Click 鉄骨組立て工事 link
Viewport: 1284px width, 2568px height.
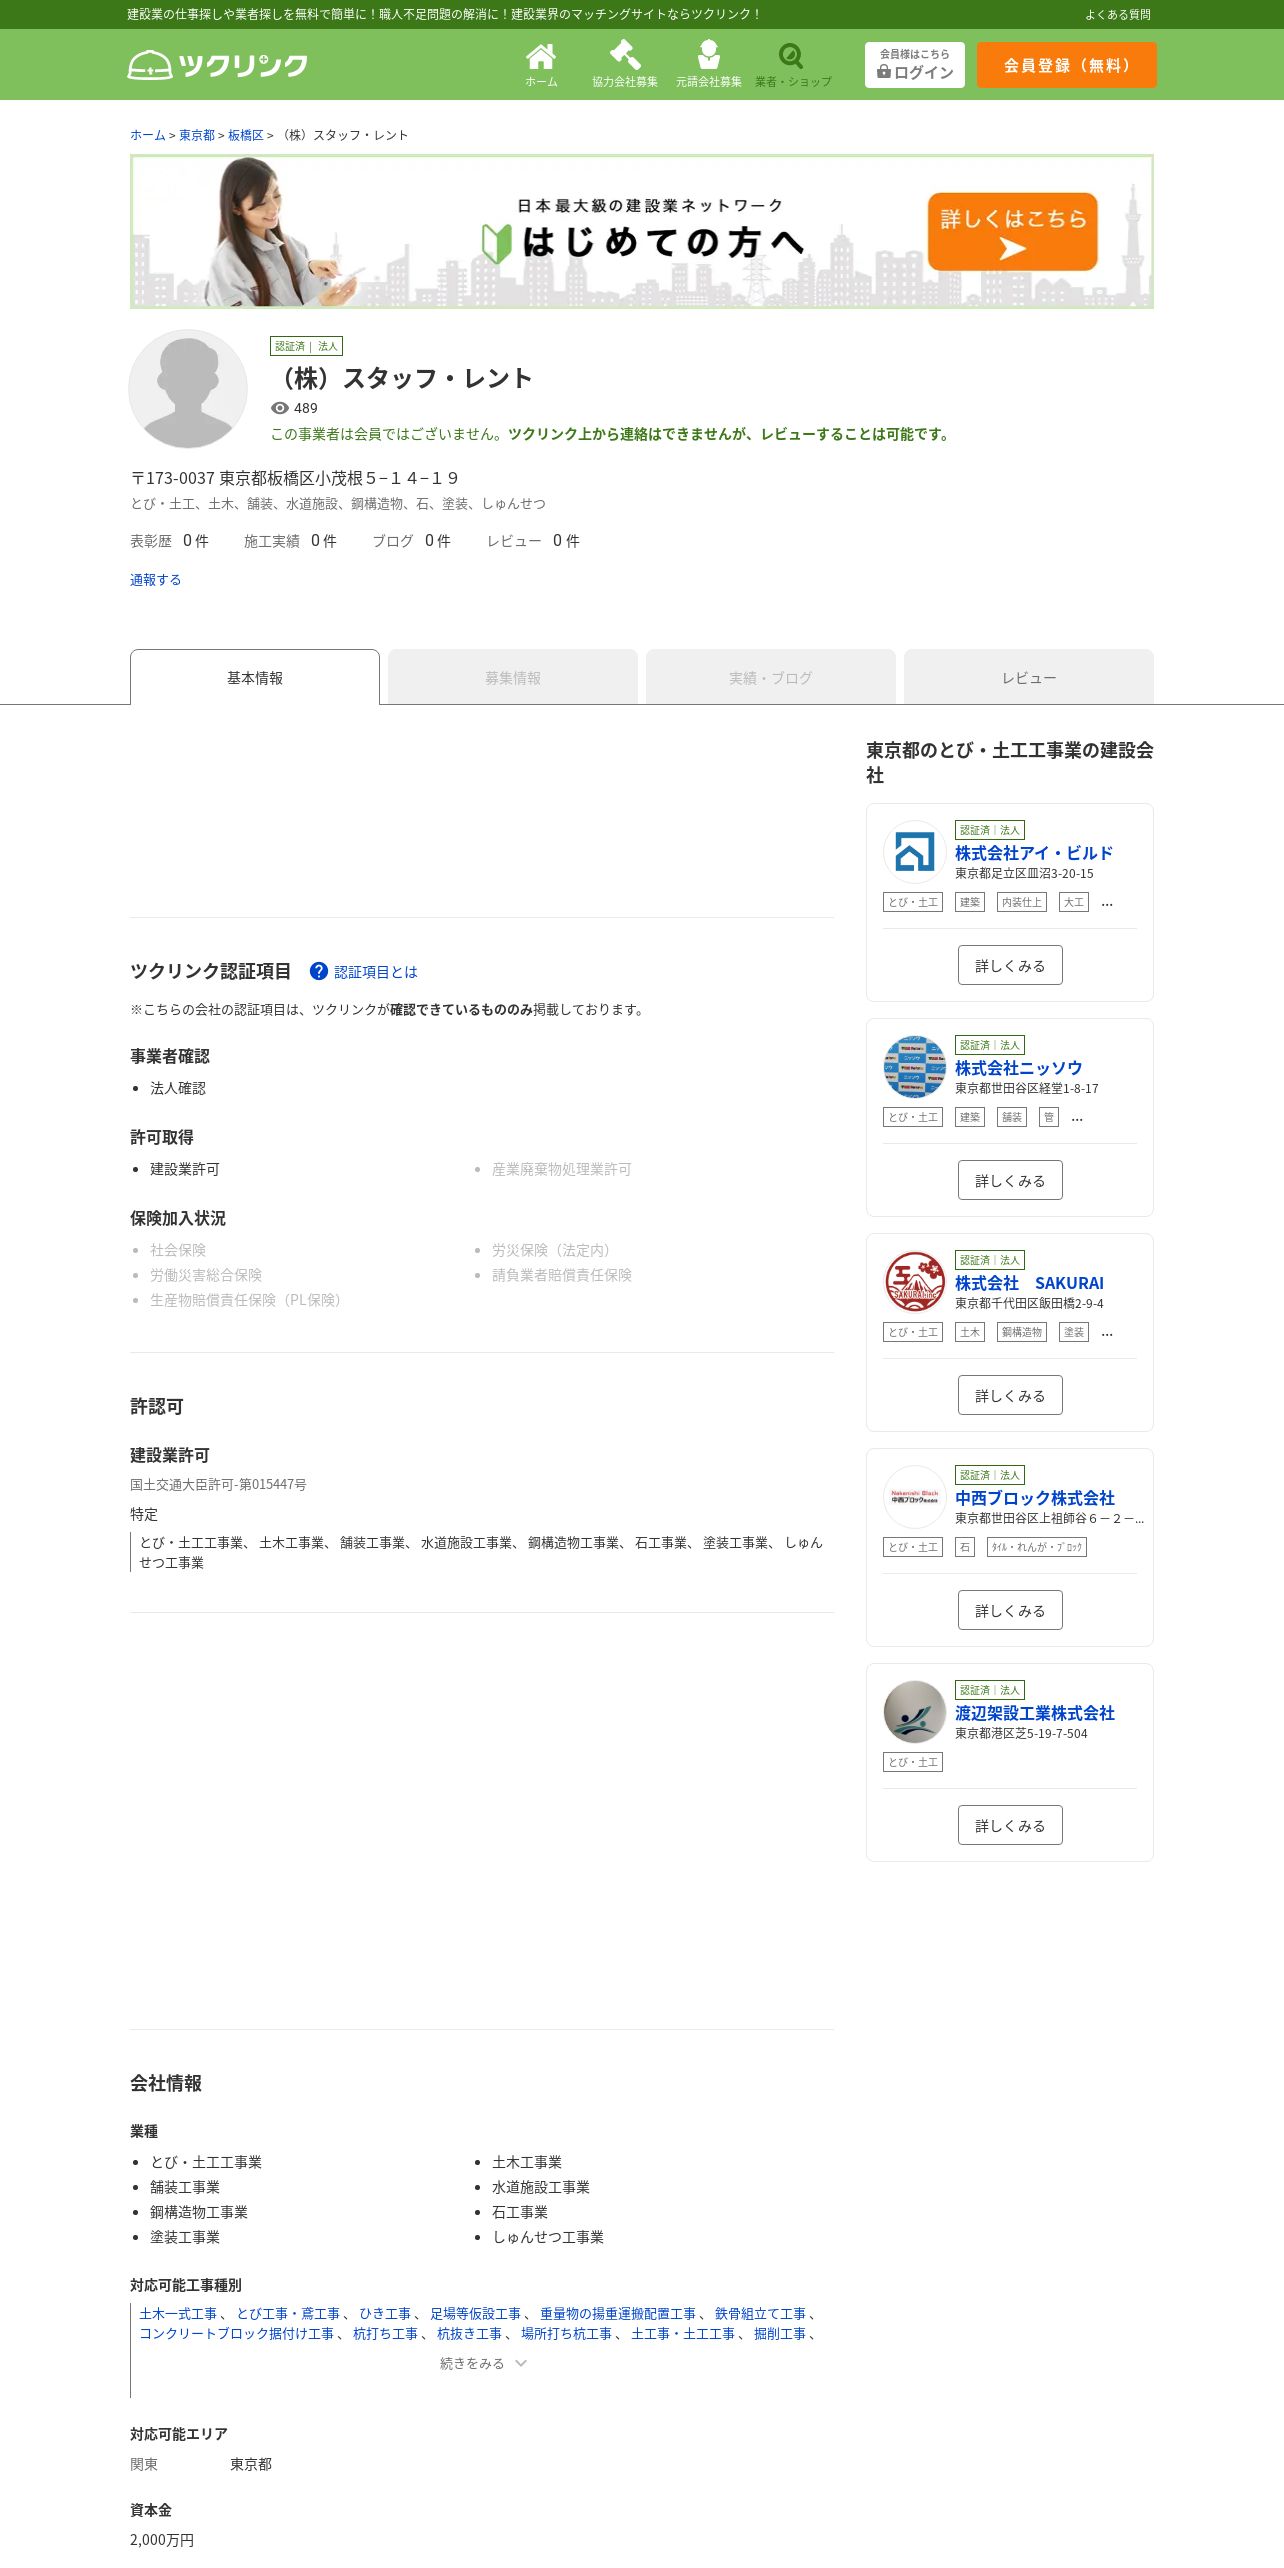click(760, 2314)
